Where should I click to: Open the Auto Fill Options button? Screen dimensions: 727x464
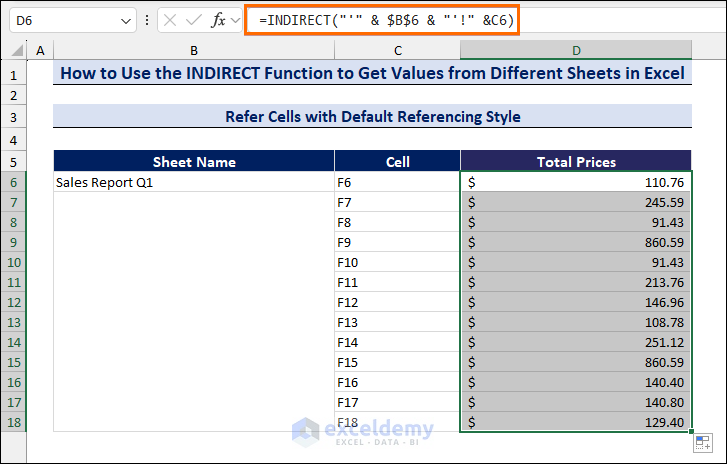pos(702,441)
